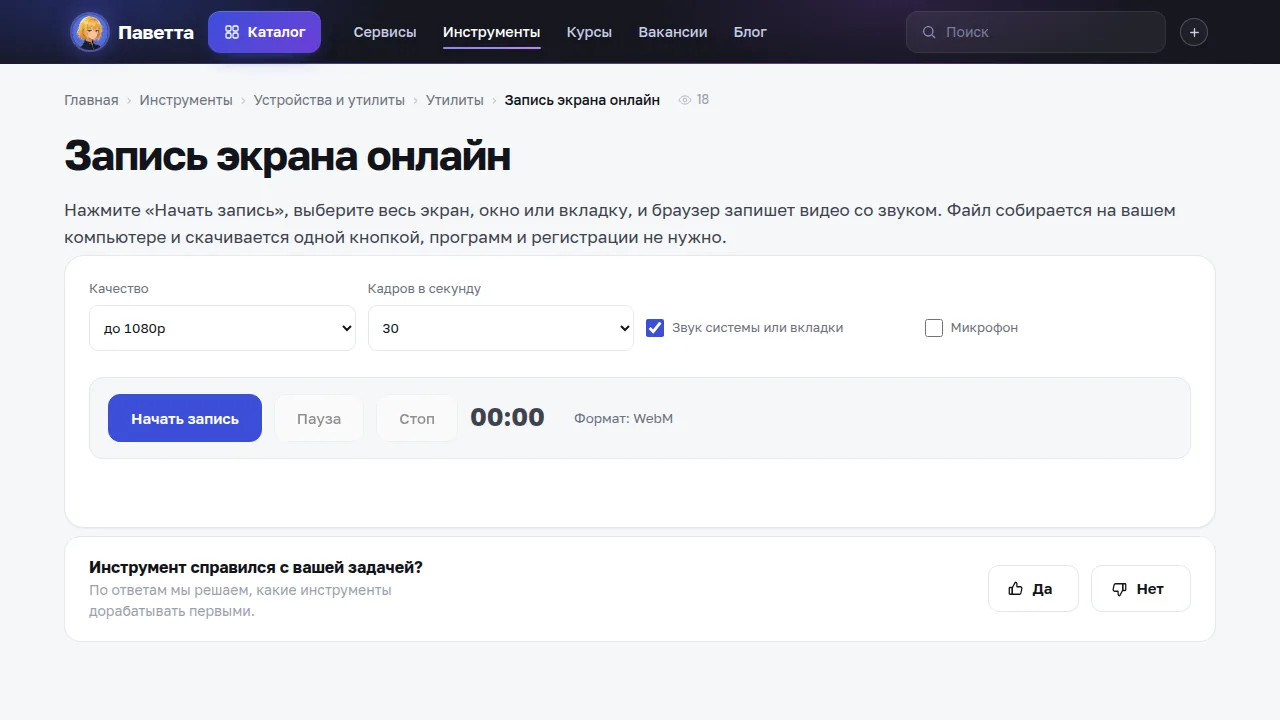Open the Качество dropdown
Viewport: 1280px width, 720px height.
pos(222,328)
